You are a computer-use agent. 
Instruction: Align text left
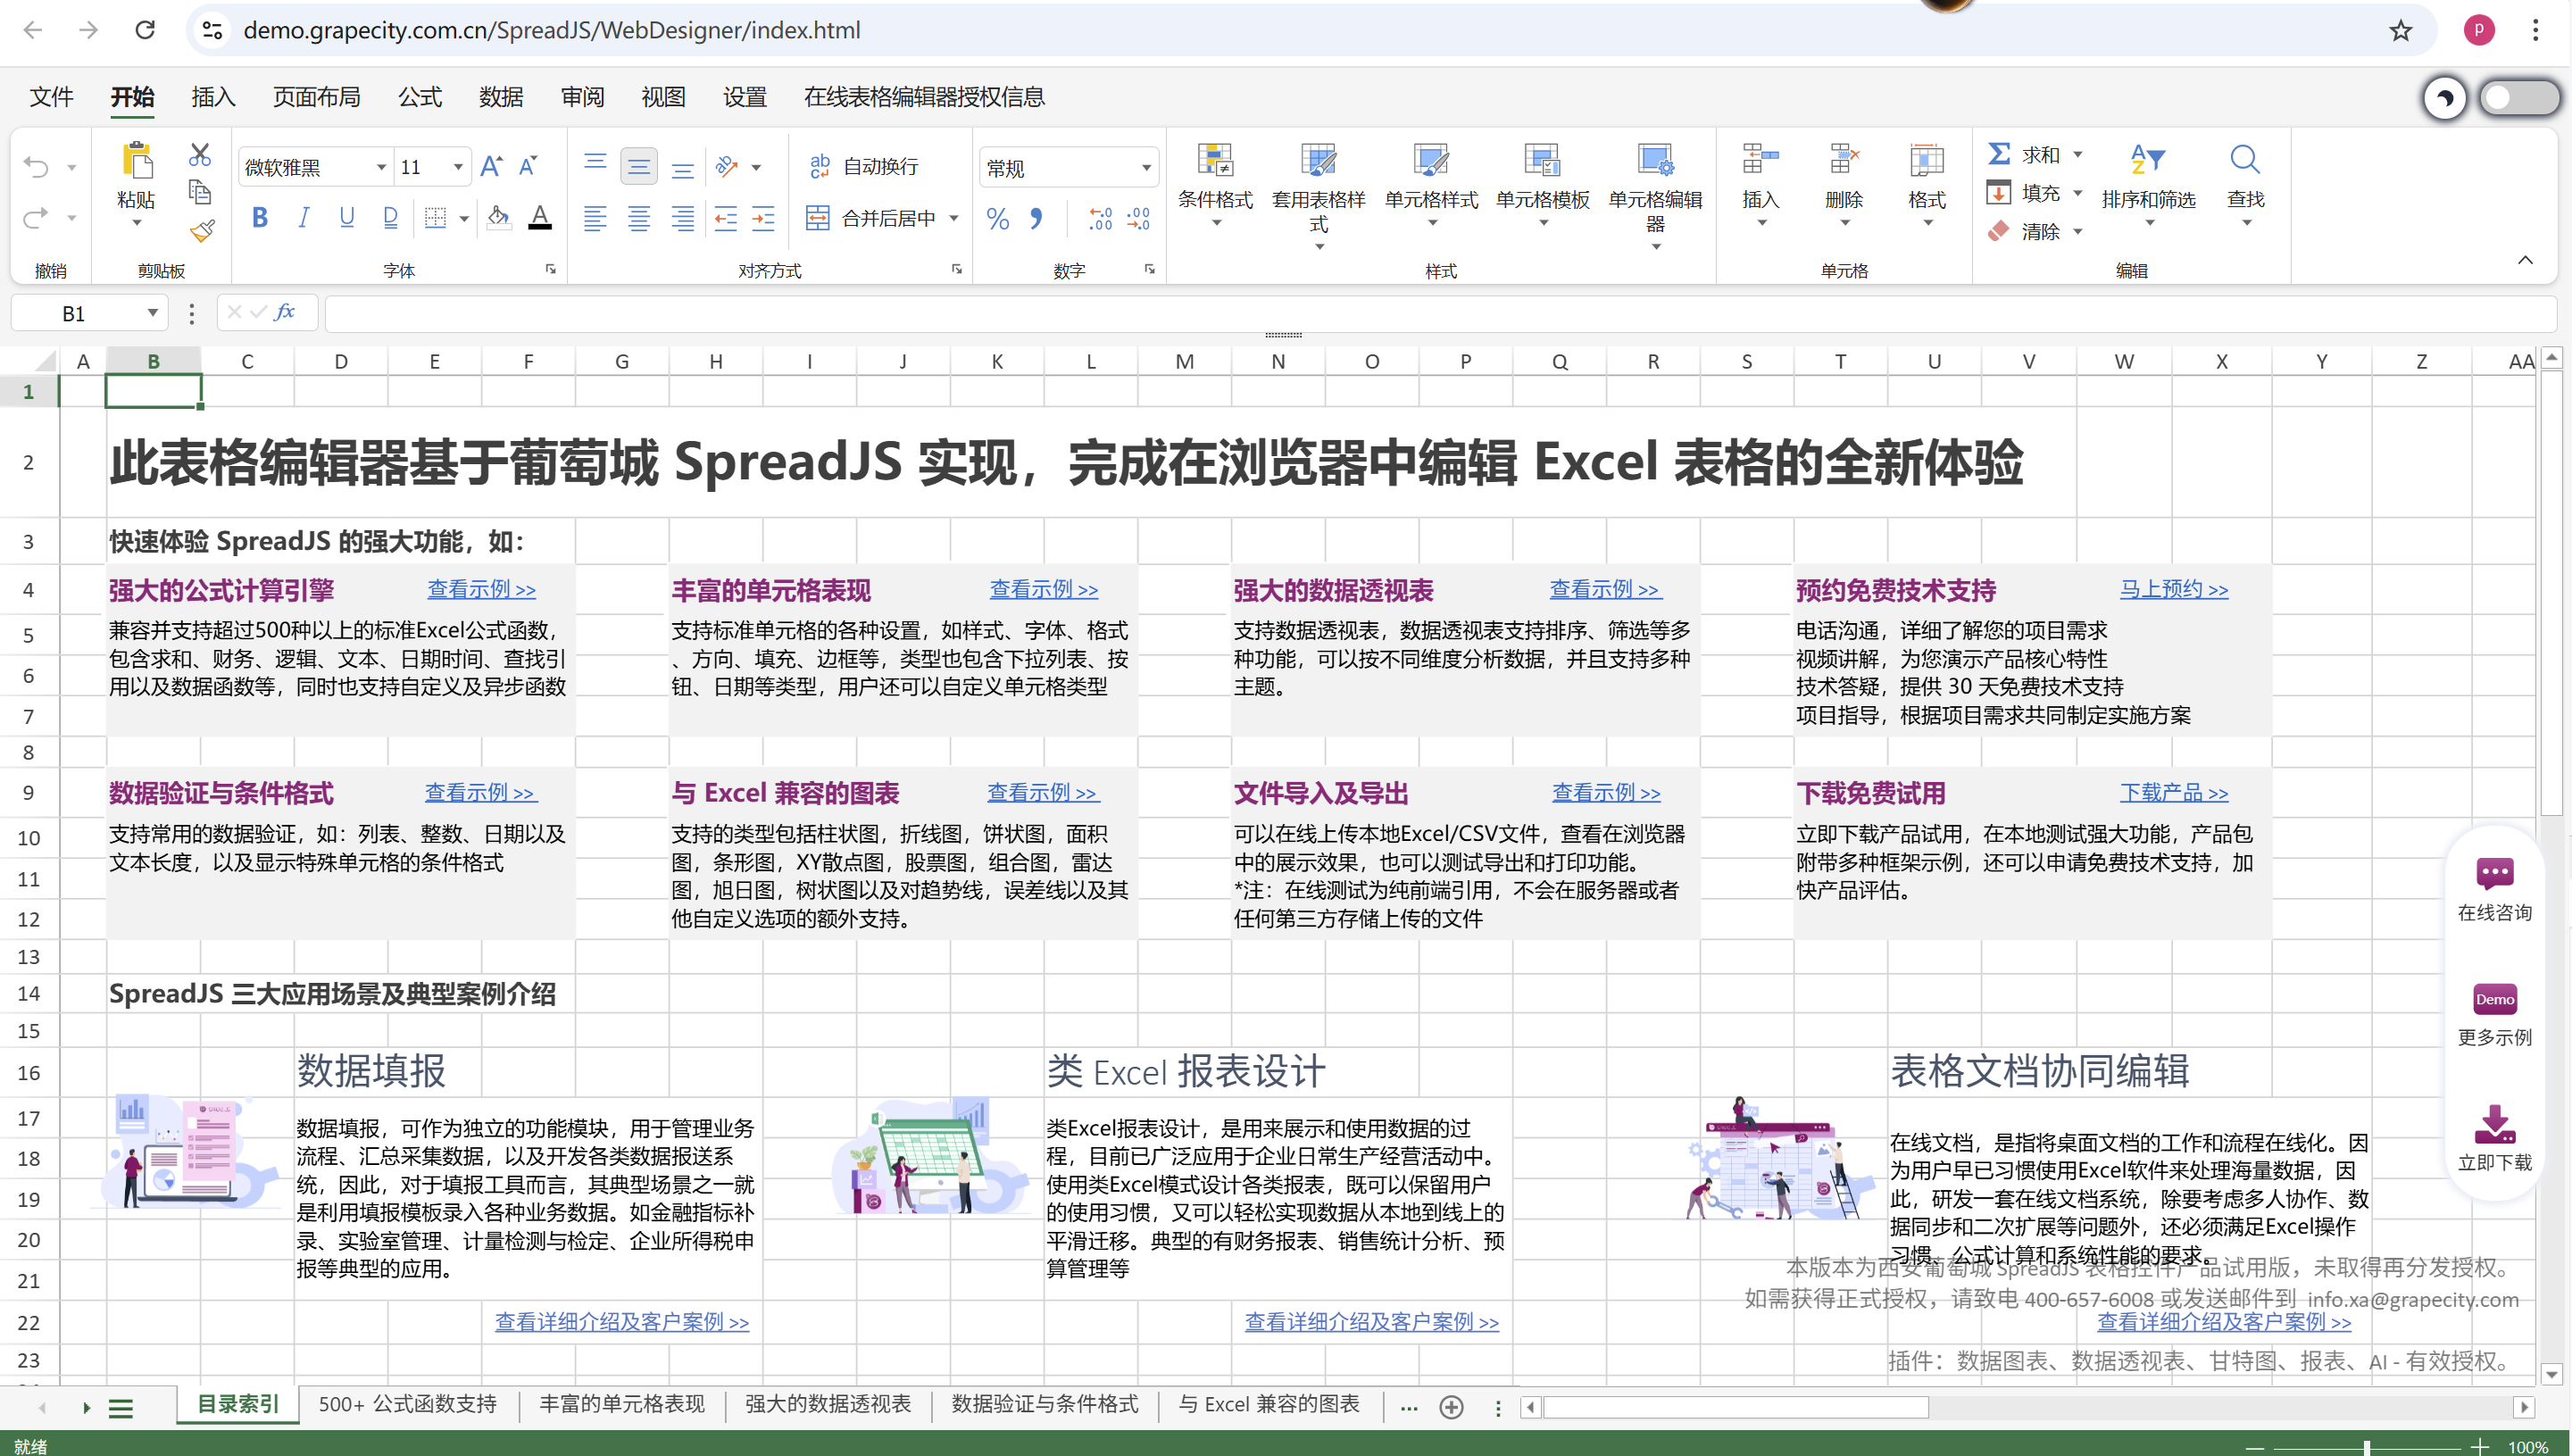coord(595,218)
